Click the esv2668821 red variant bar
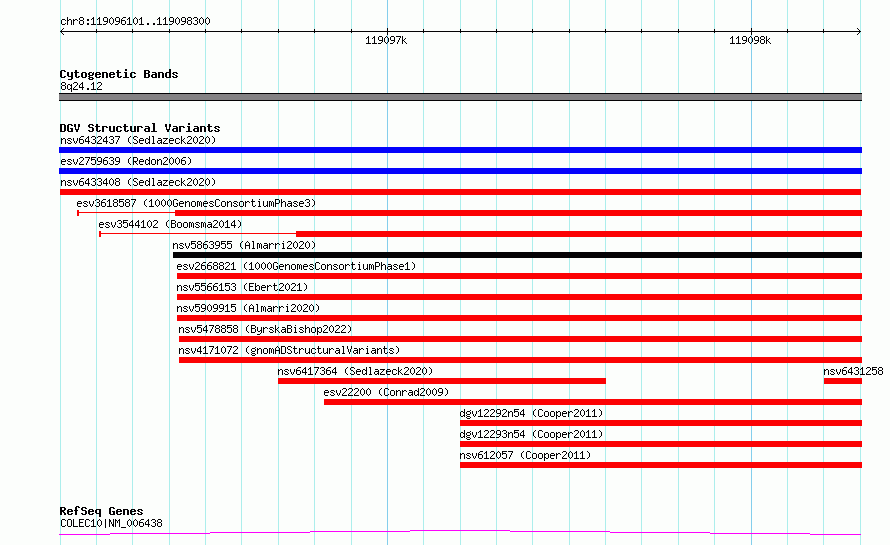 (x=519, y=276)
